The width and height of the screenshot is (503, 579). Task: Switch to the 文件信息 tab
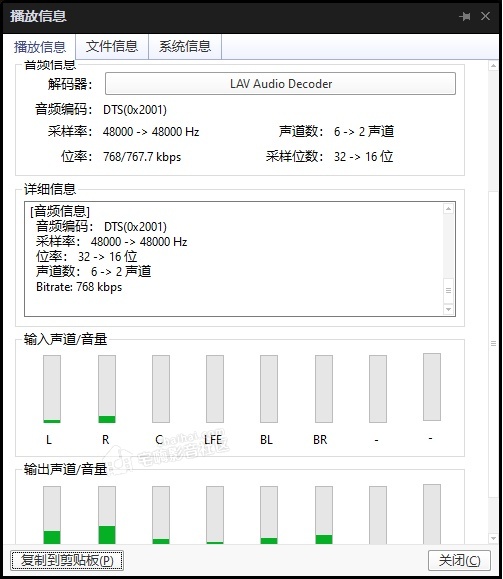click(x=112, y=47)
